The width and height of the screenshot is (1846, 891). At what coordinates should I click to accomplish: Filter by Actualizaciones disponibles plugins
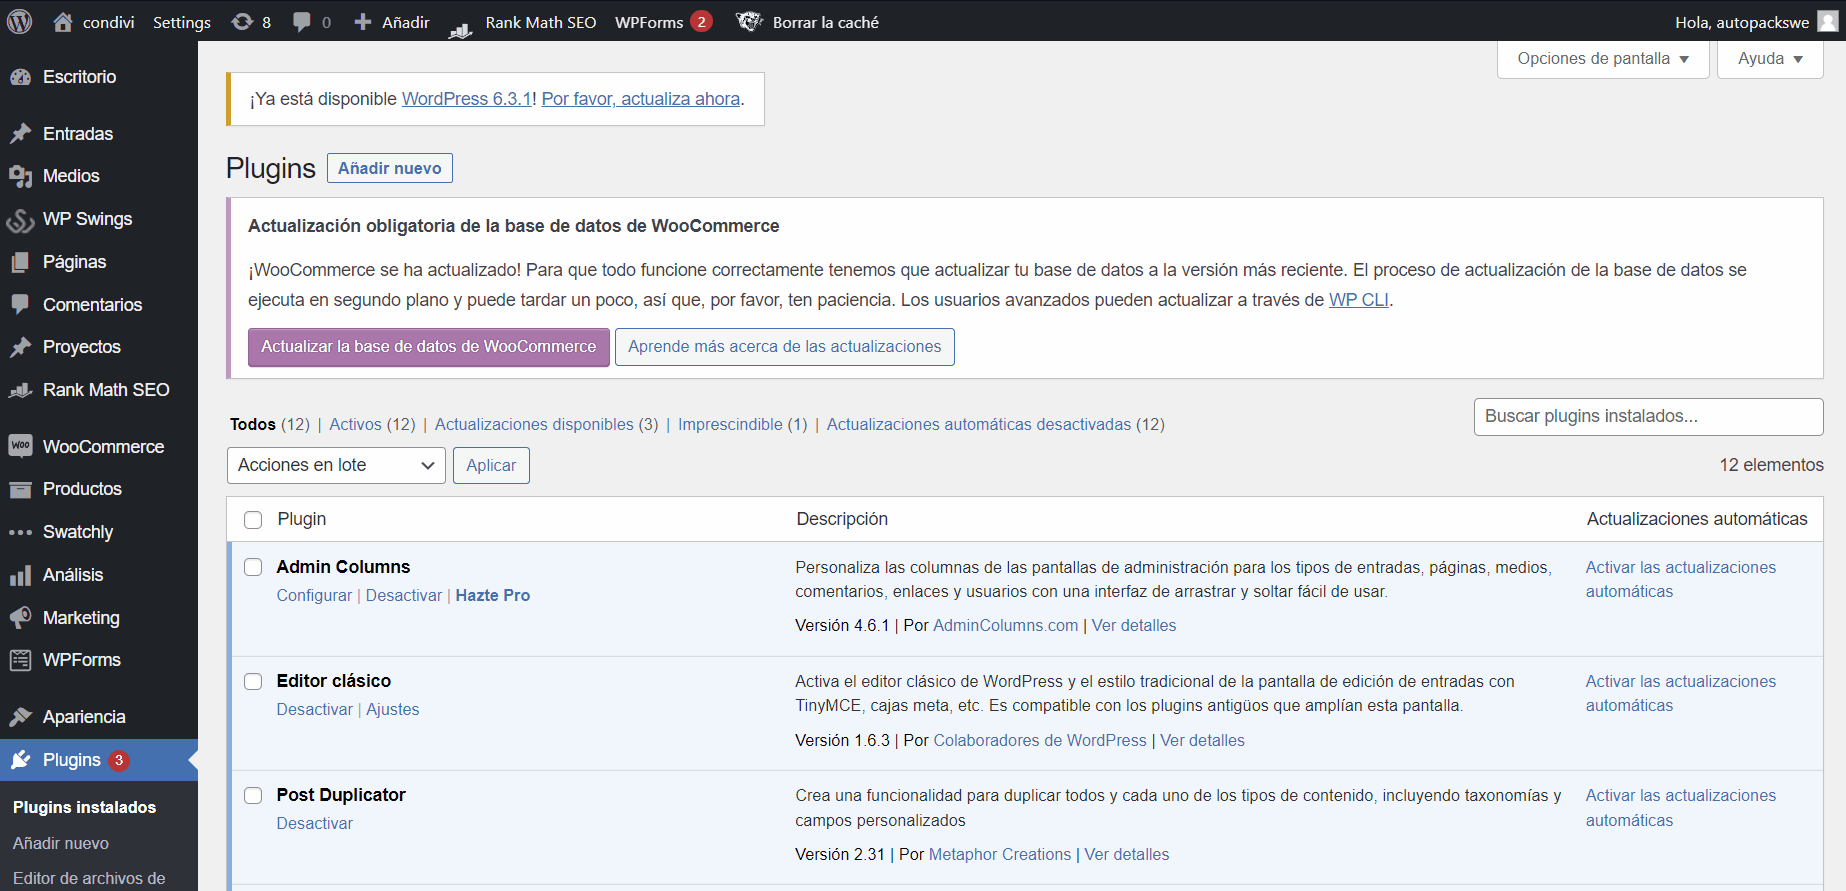(534, 424)
